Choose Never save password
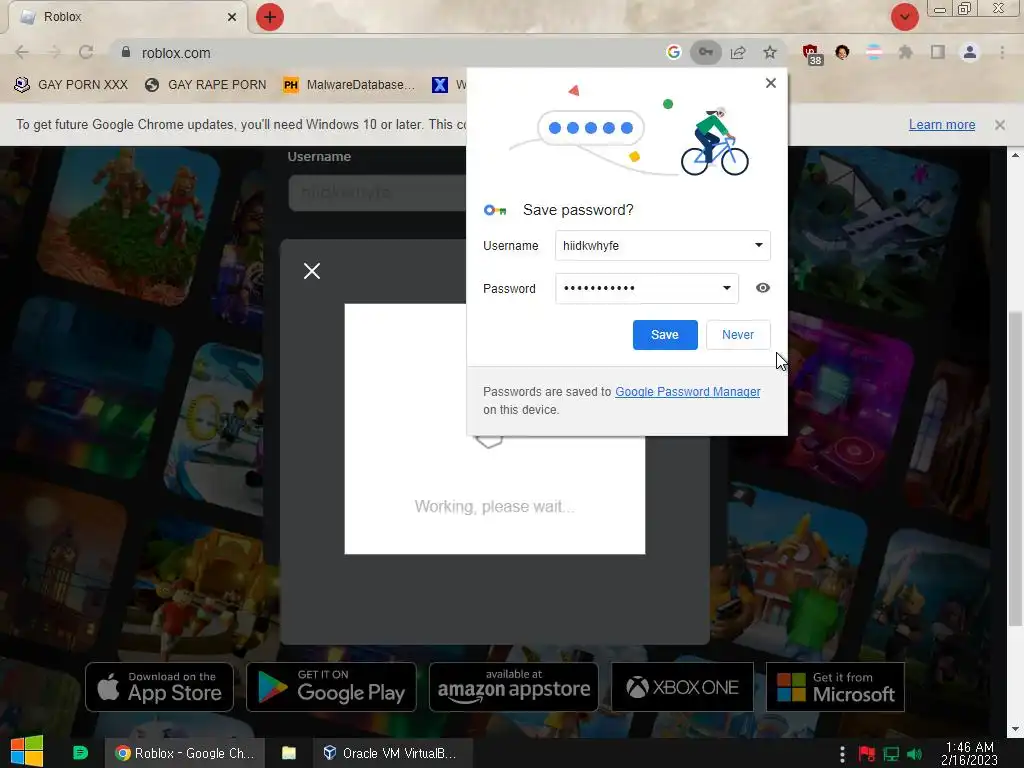 coord(738,334)
